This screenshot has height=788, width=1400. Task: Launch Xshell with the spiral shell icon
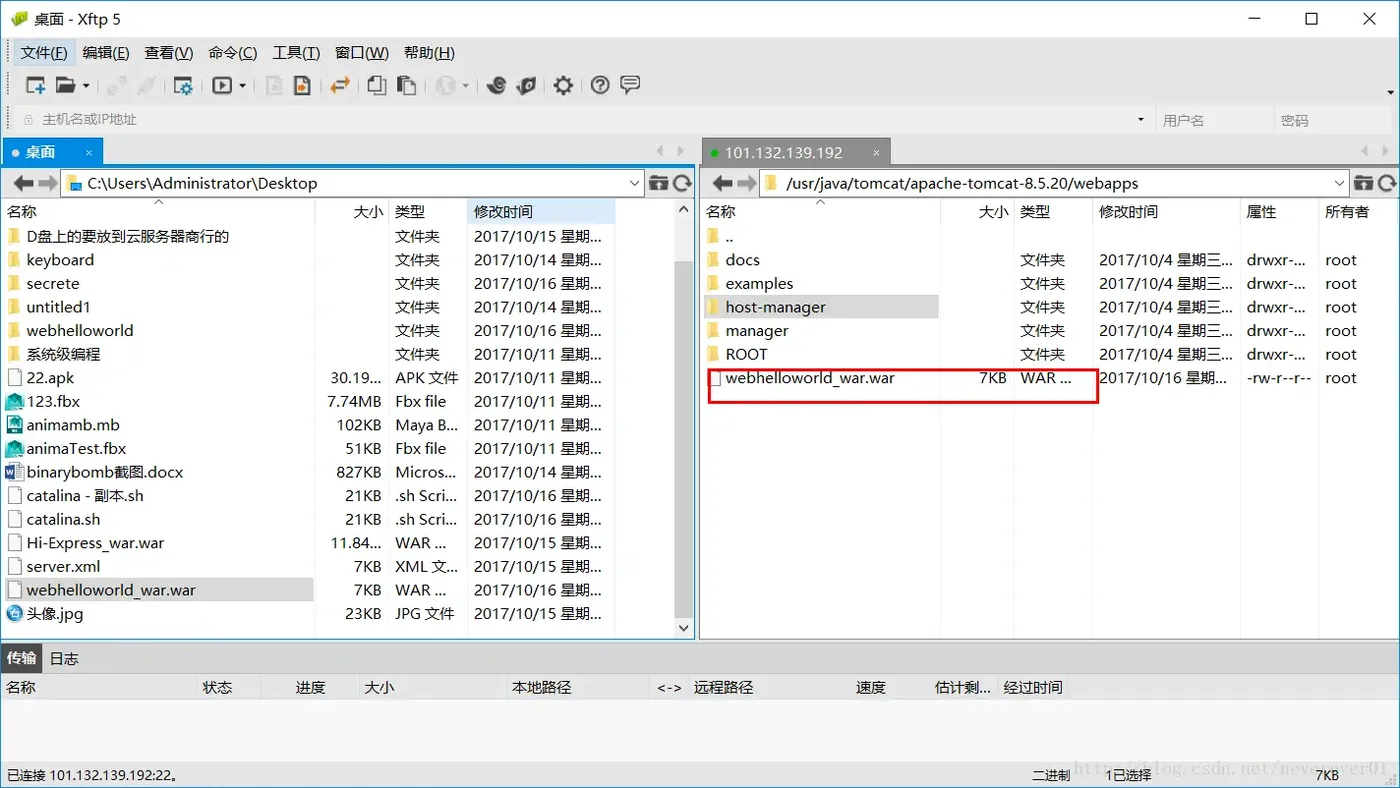click(x=496, y=86)
